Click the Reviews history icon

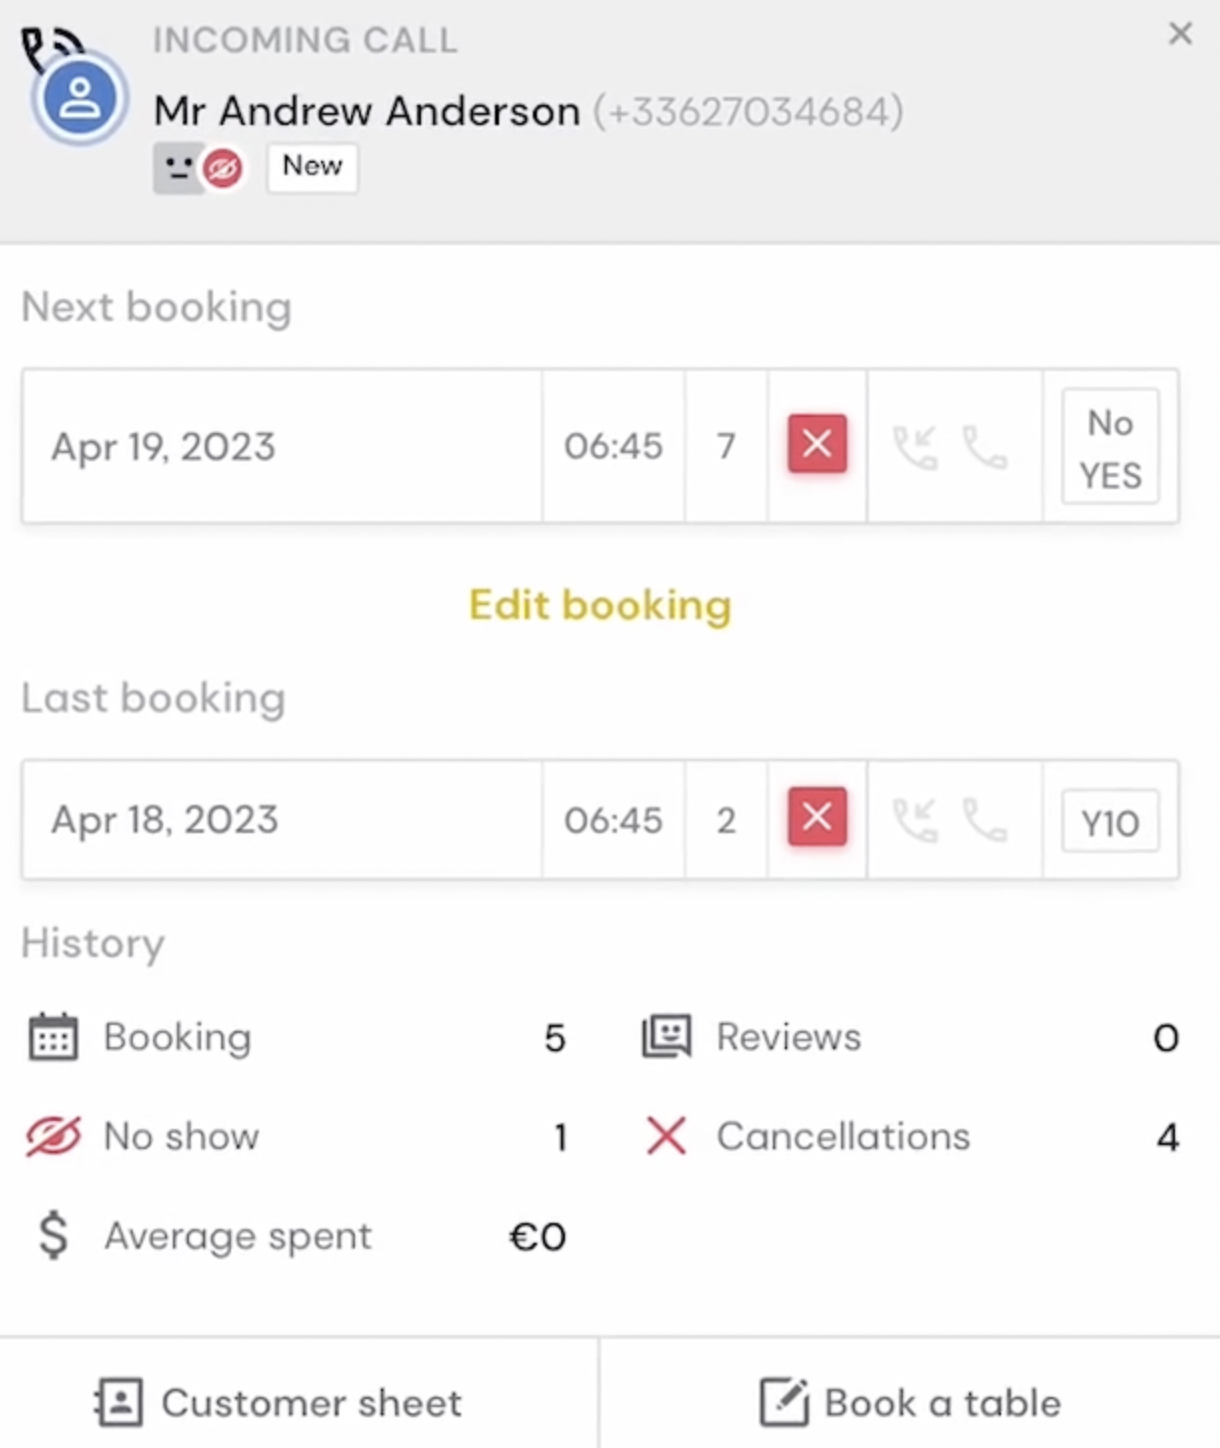[x=666, y=1037]
